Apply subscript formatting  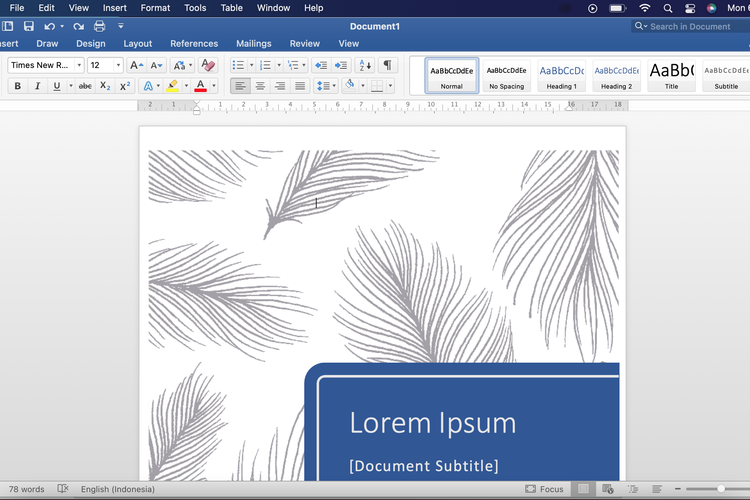[105, 87]
